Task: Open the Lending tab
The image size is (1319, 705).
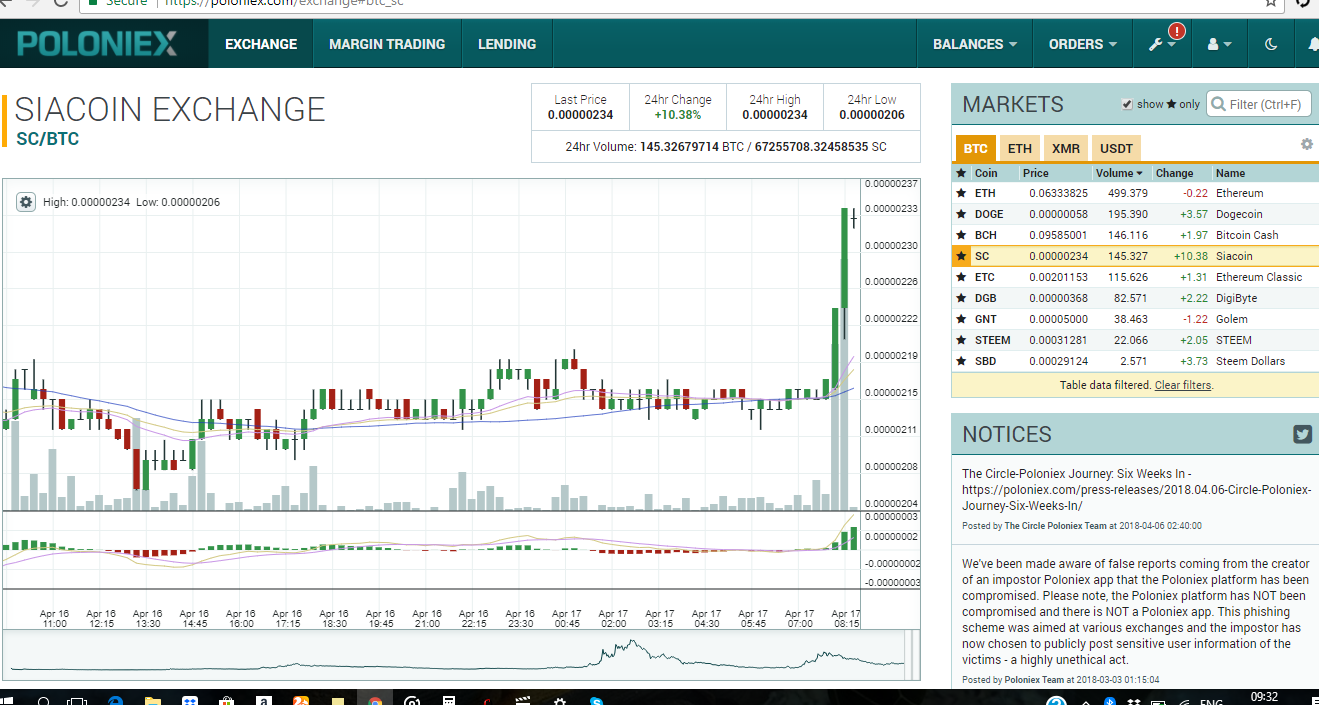Action: [x=507, y=44]
